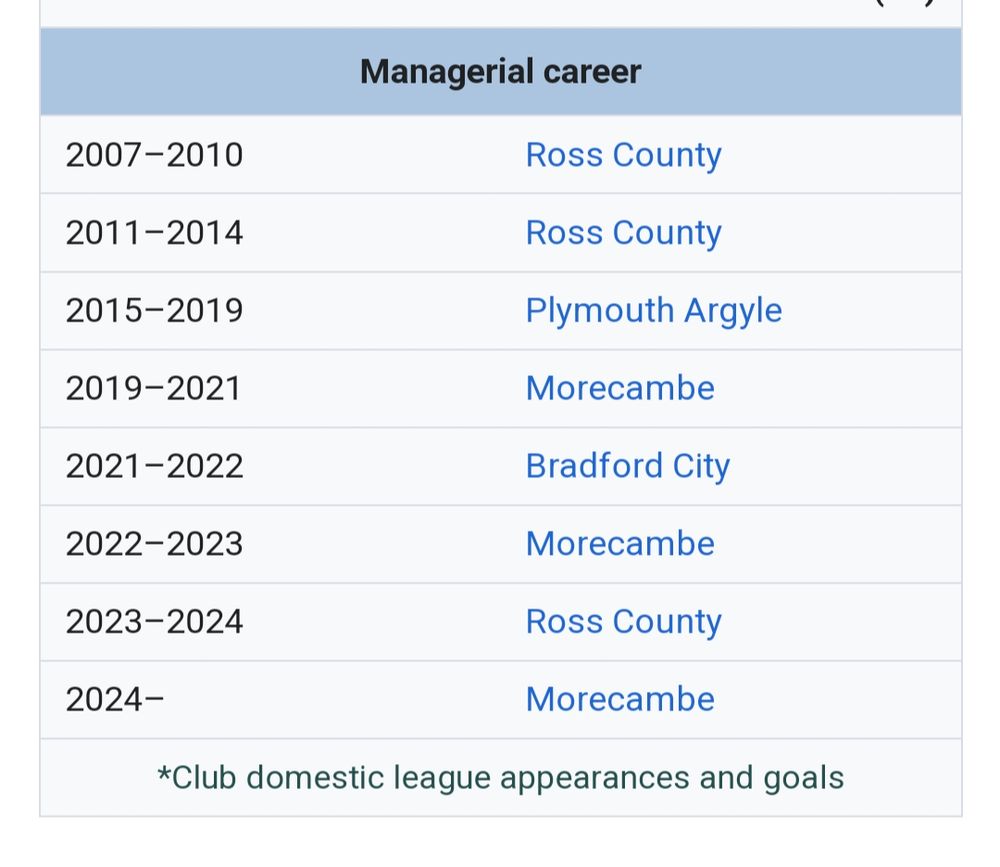
Task: Select the 2011–2014 years cell
Action: point(154,233)
